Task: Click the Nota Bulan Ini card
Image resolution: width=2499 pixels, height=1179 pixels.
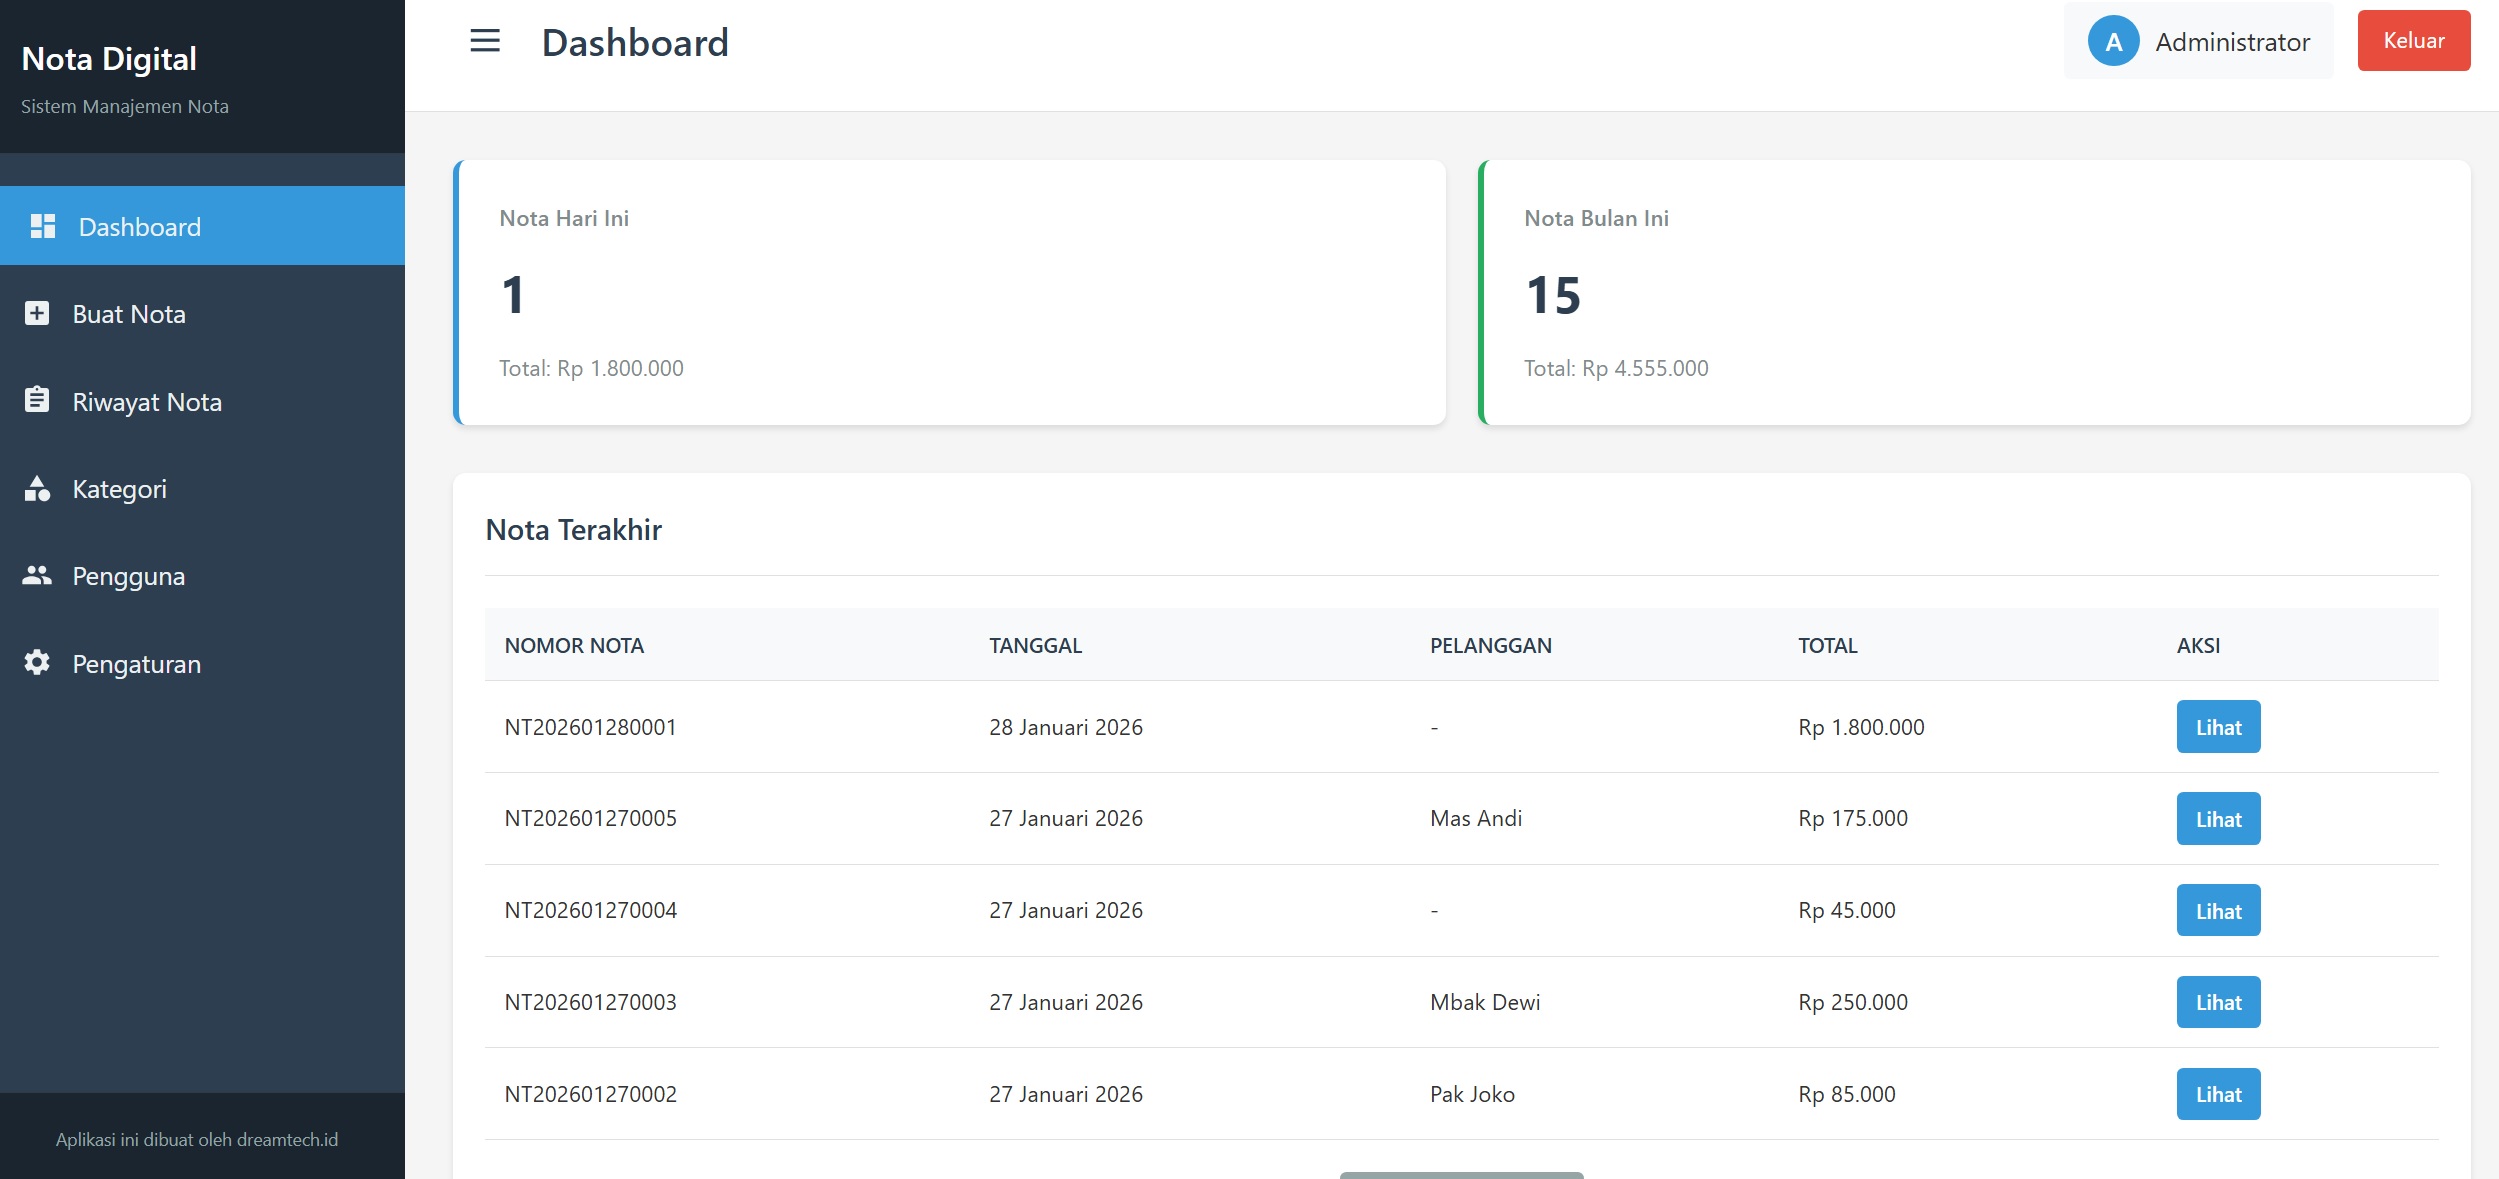Action: click(1974, 293)
